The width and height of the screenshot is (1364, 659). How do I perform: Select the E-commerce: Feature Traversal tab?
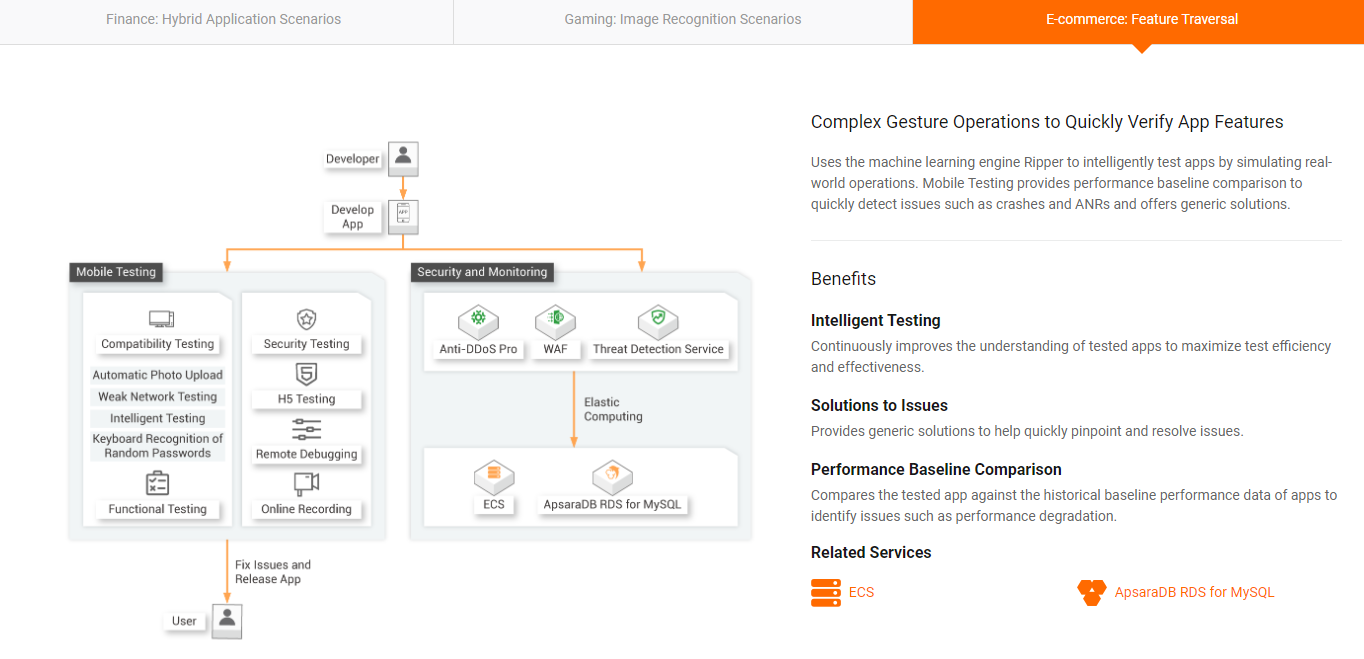tap(1138, 21)
